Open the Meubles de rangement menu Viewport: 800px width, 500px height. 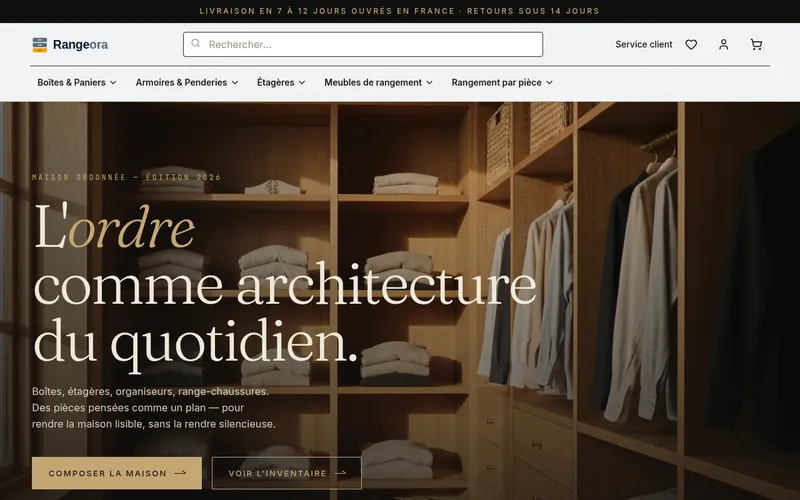coord(379,83)
